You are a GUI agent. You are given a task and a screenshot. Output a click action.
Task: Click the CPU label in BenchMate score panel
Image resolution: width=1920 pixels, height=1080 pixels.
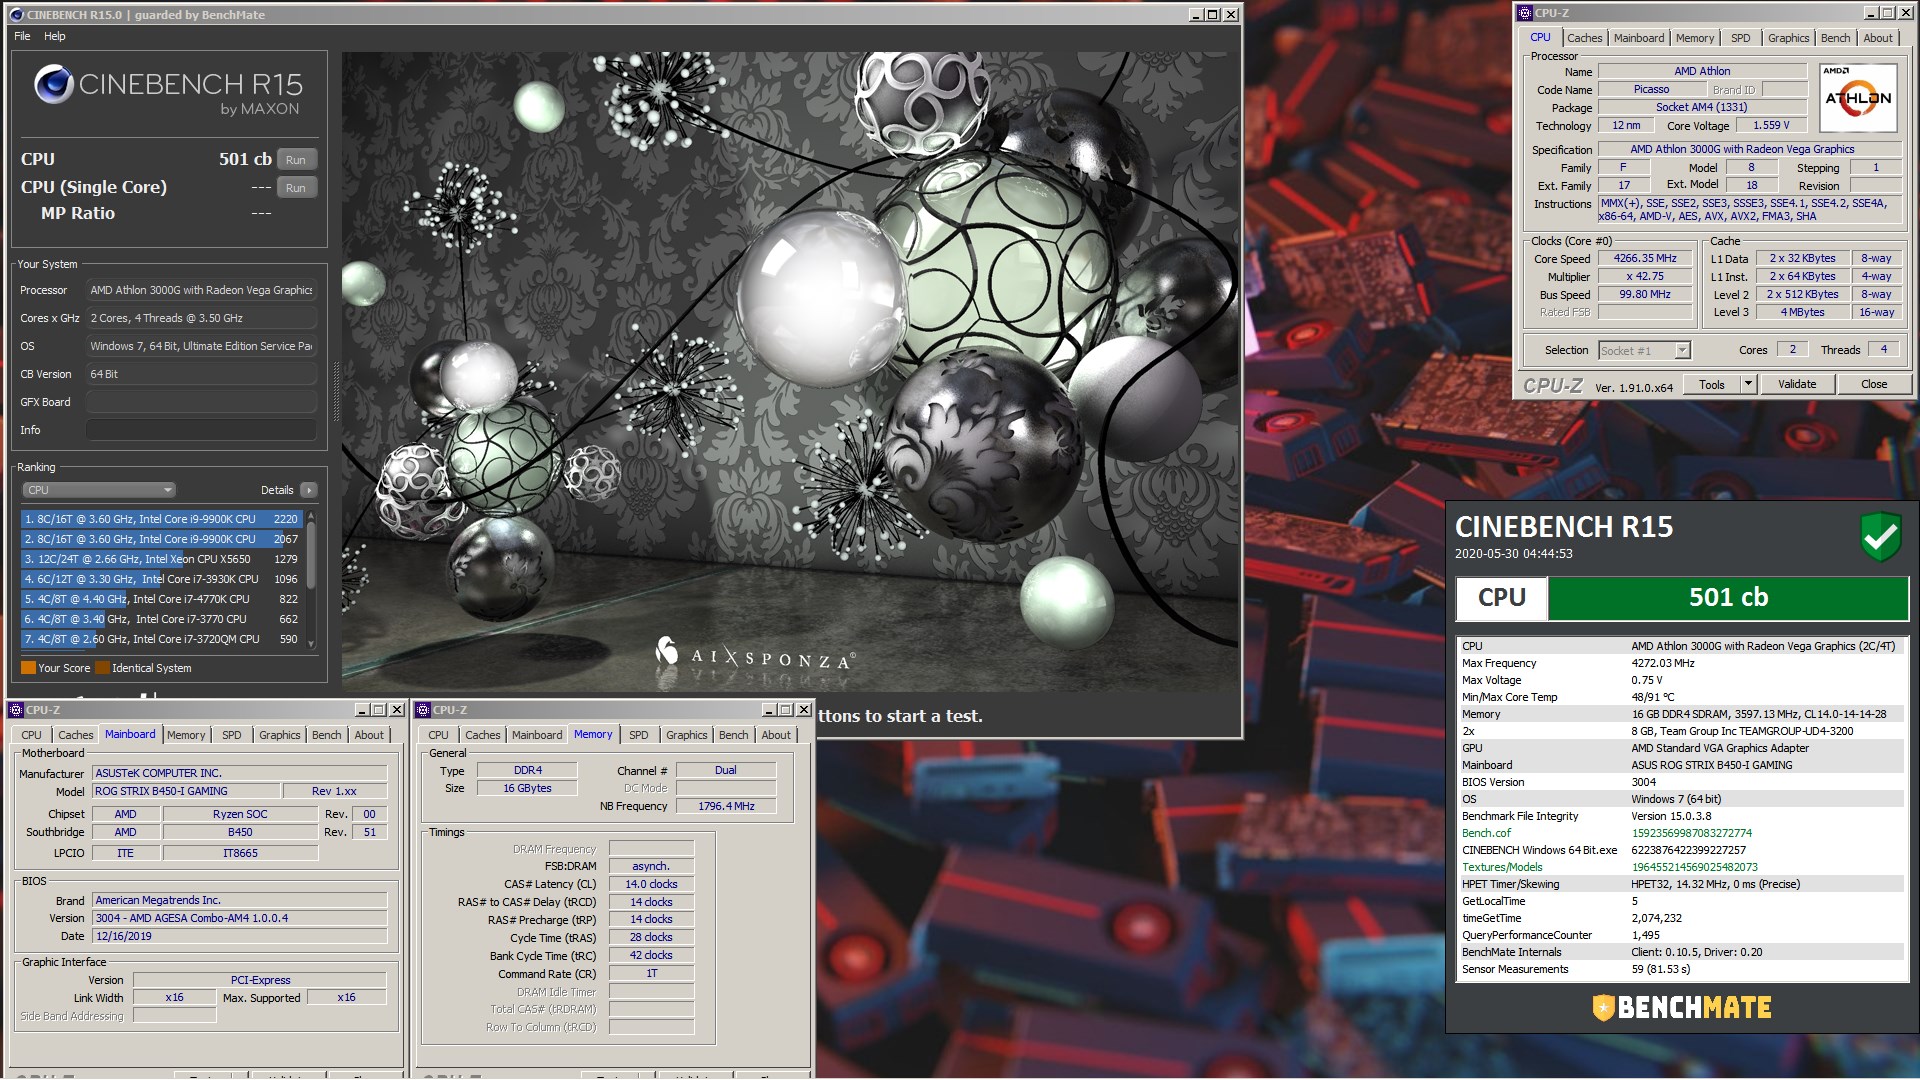tap(1501, 598)
